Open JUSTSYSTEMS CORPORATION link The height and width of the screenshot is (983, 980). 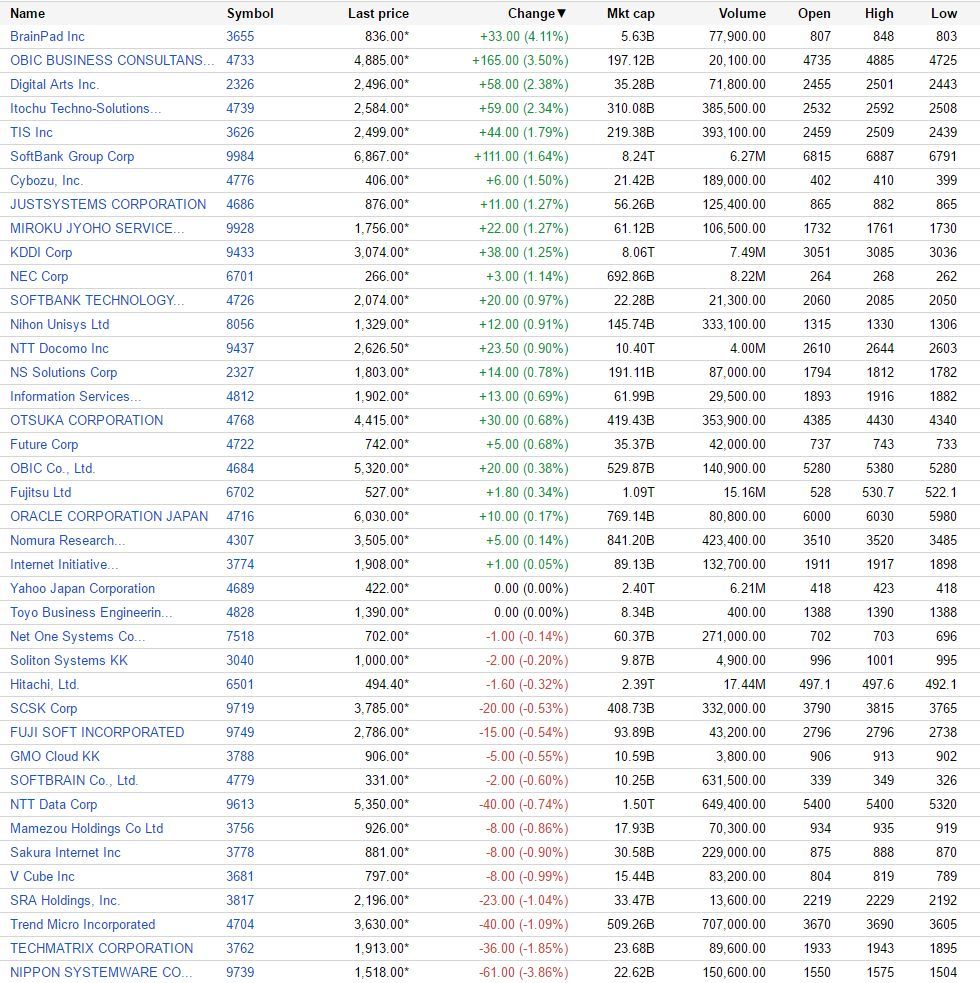click(x=108, y=204)
